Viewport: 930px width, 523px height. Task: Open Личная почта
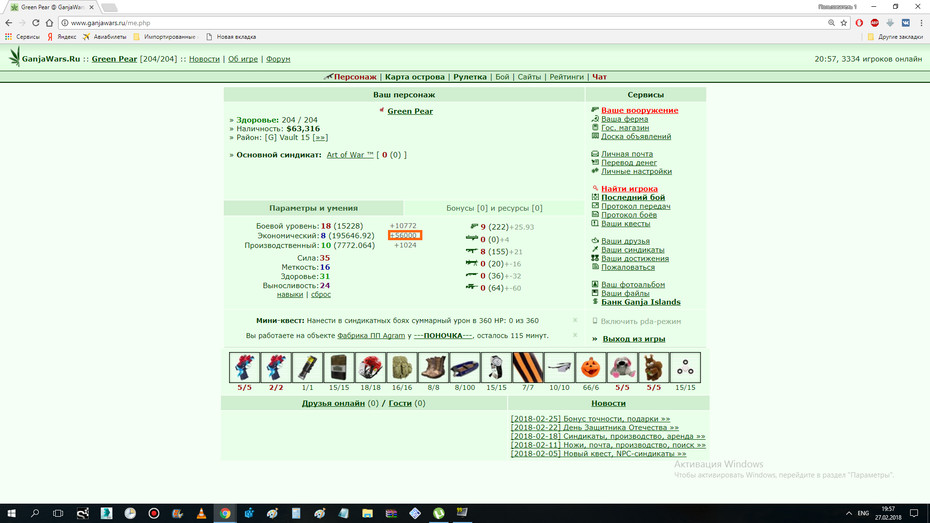point(627,154)
